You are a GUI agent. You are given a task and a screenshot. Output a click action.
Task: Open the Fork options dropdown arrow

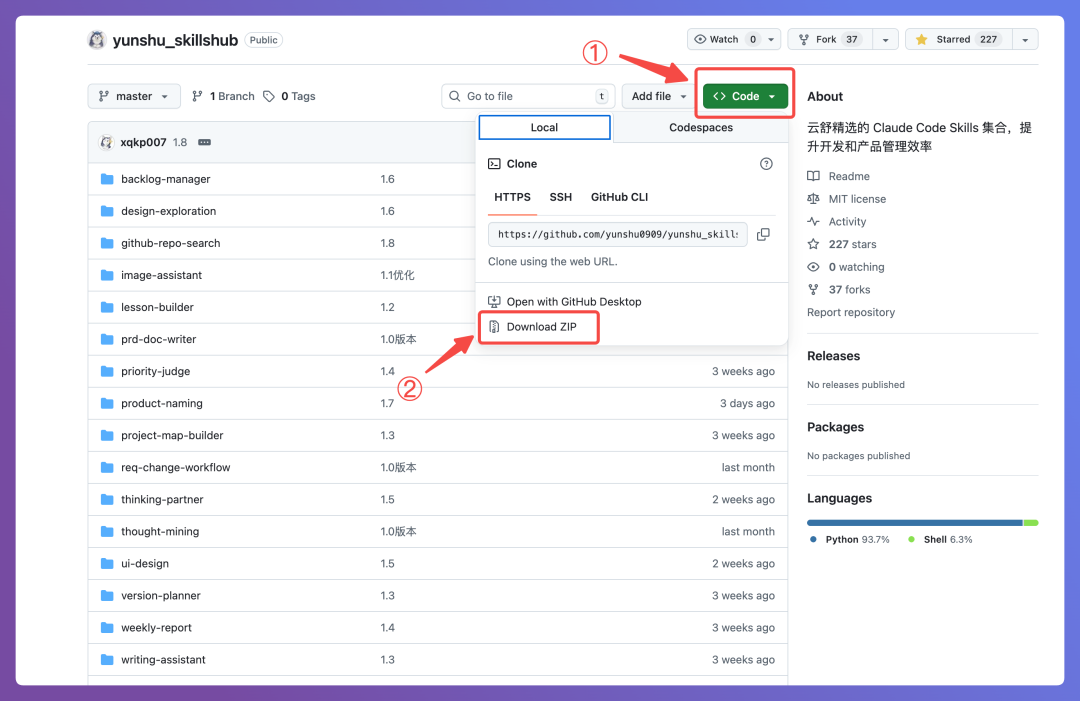click(885, 40)
